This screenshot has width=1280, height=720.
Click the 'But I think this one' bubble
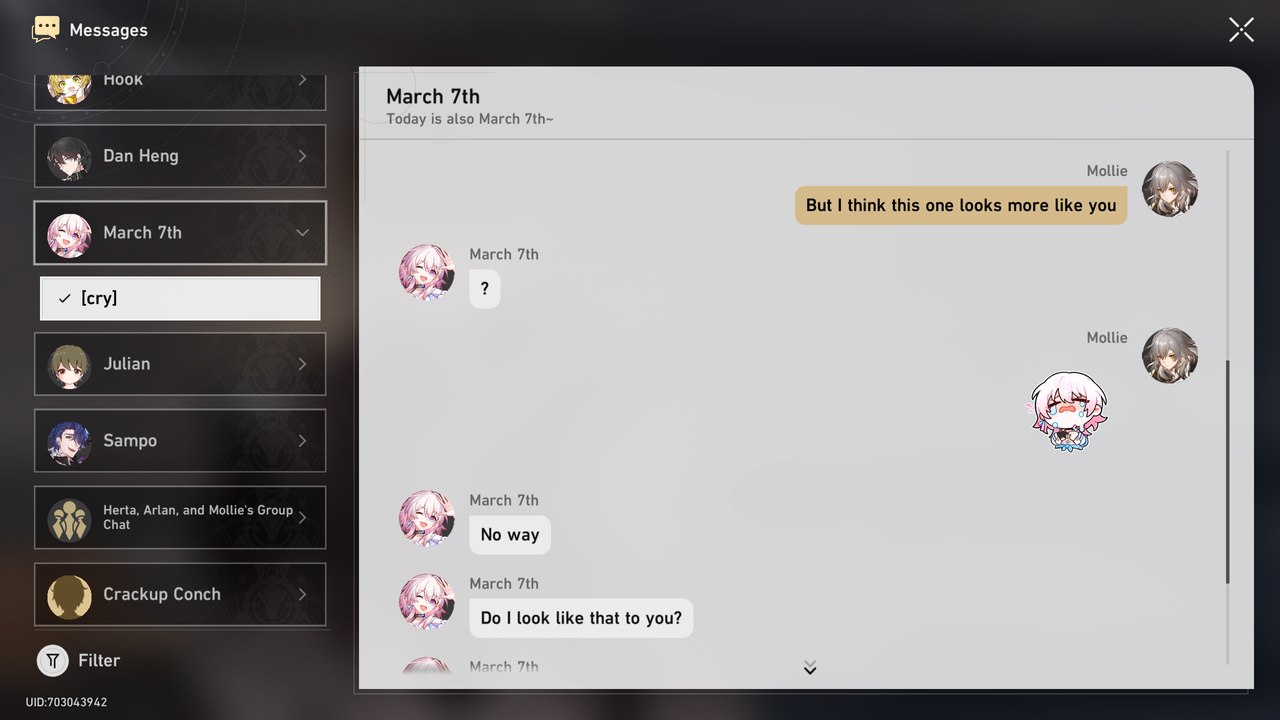pyautogui.click(x=961, y=205)
